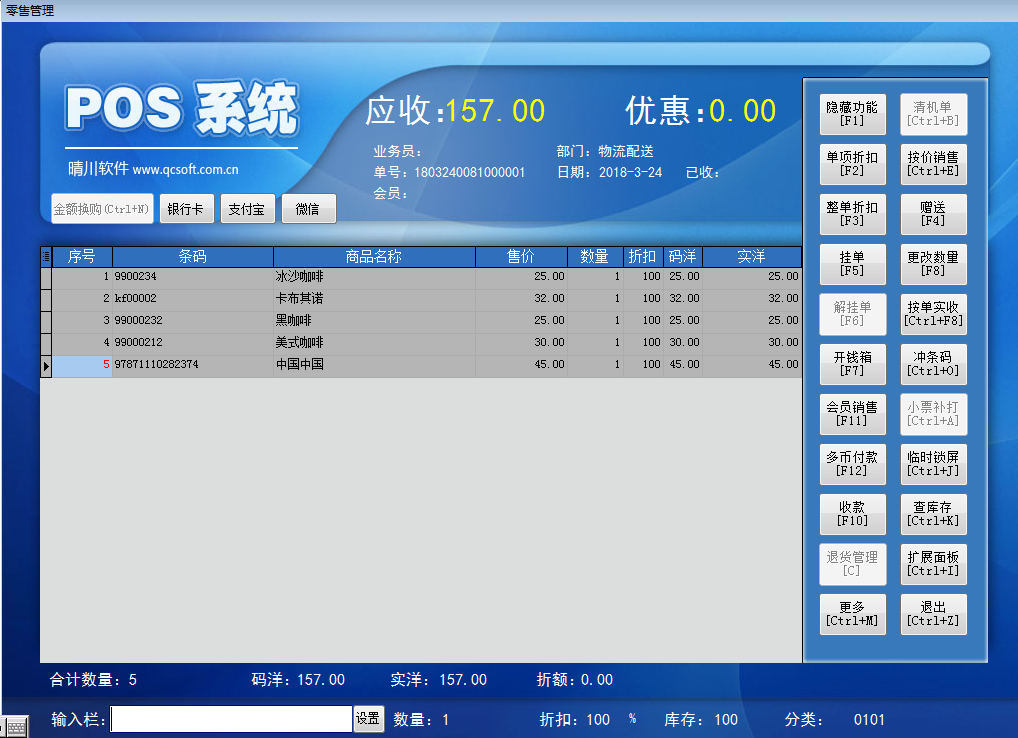
Task: Pay with 支付宝 Alipay button
Action: pos(247,209)
